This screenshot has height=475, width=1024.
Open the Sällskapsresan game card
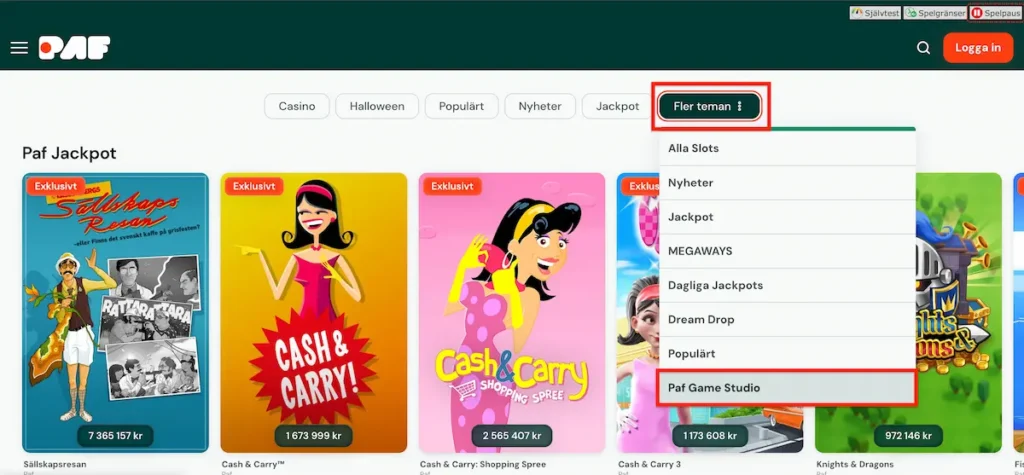116,312
